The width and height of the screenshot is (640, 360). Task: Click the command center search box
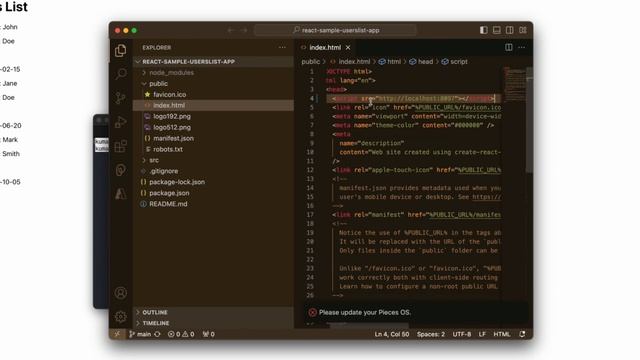click(x=336, y=30)
